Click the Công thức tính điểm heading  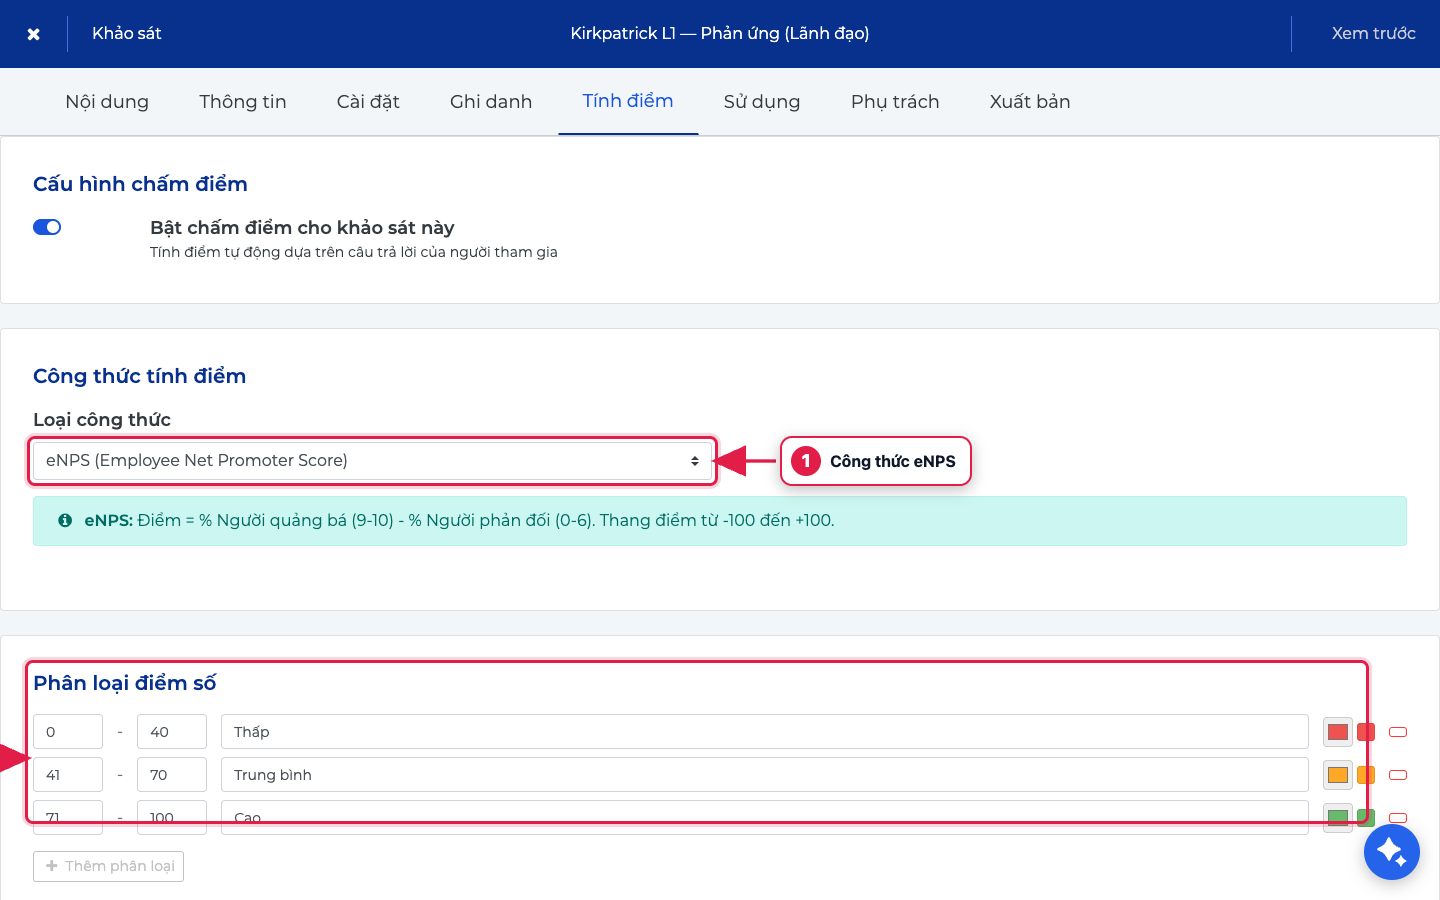[x=139, y=376]
